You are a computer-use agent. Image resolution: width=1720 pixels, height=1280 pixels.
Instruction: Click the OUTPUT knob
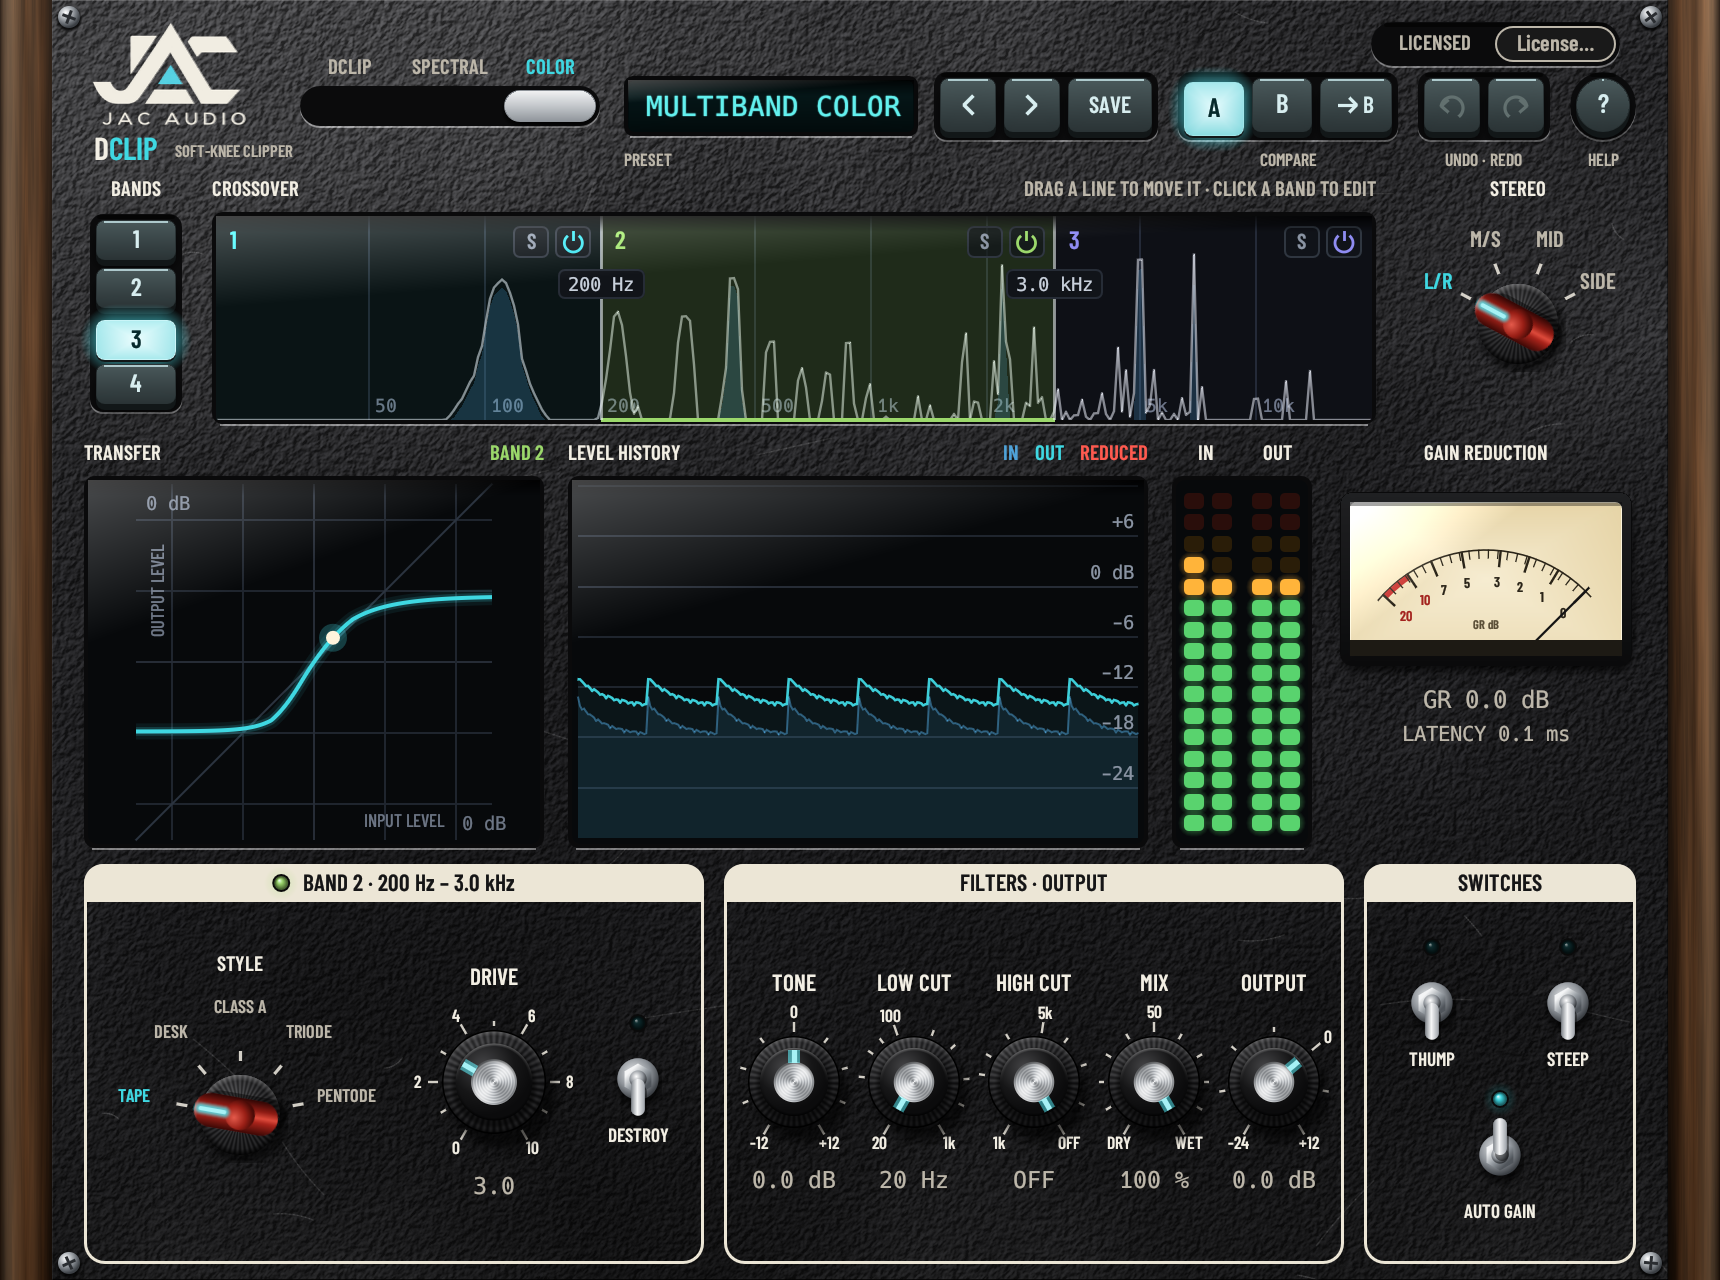pos(1273,1082)
